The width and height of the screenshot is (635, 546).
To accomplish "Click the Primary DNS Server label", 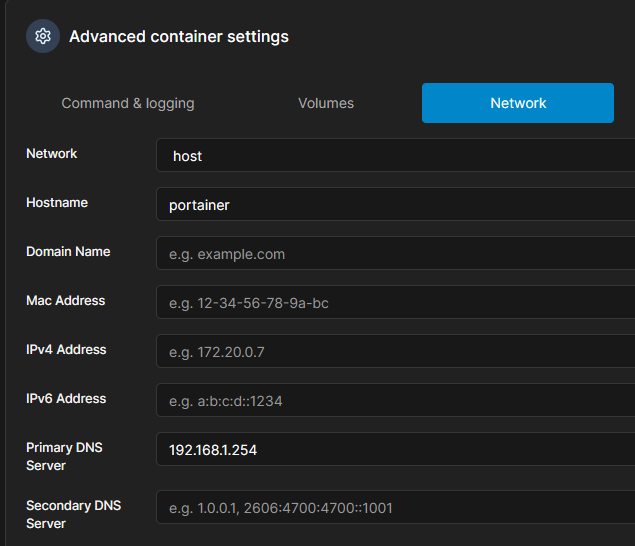I will (x=64, y=456).
